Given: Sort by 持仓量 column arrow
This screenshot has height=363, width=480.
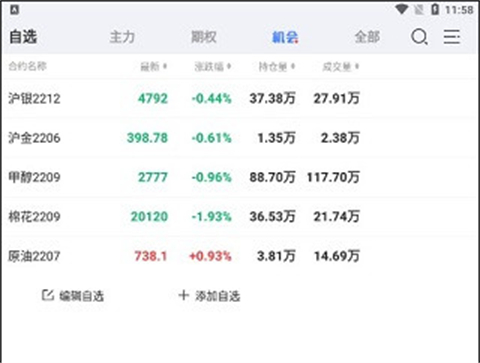Looking at the screenshot, I should coord(293,66).
